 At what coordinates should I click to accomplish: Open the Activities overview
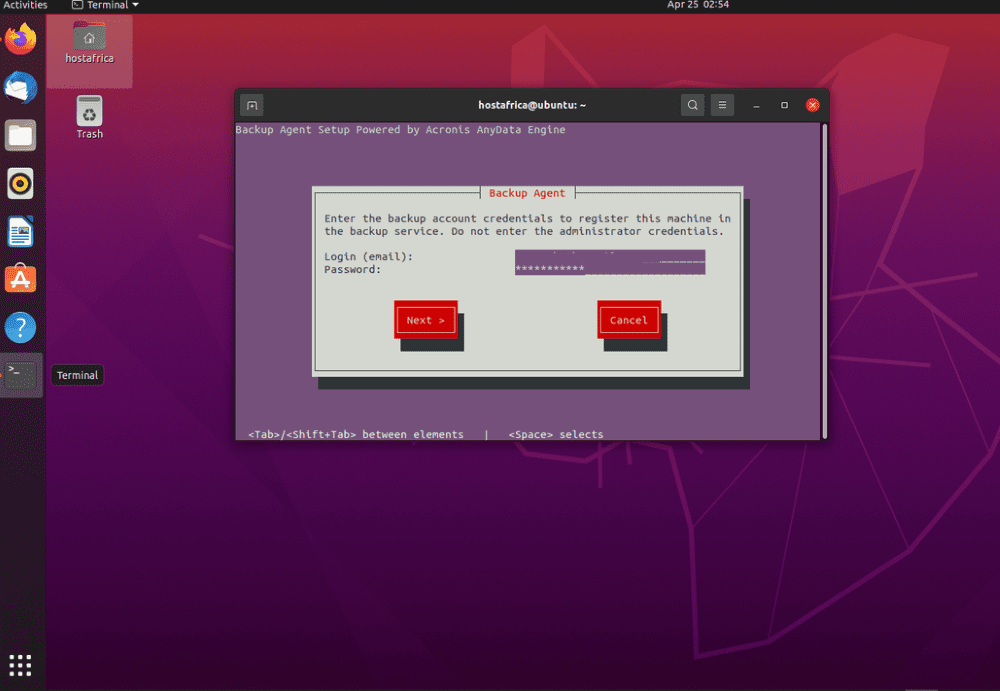click(25, 5)
